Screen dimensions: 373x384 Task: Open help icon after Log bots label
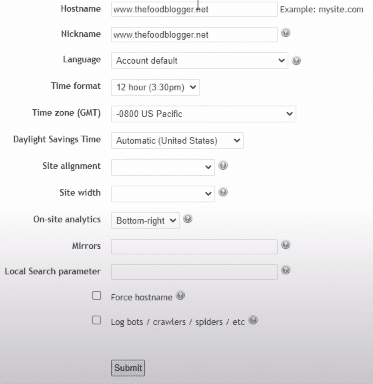pos(253,320)
